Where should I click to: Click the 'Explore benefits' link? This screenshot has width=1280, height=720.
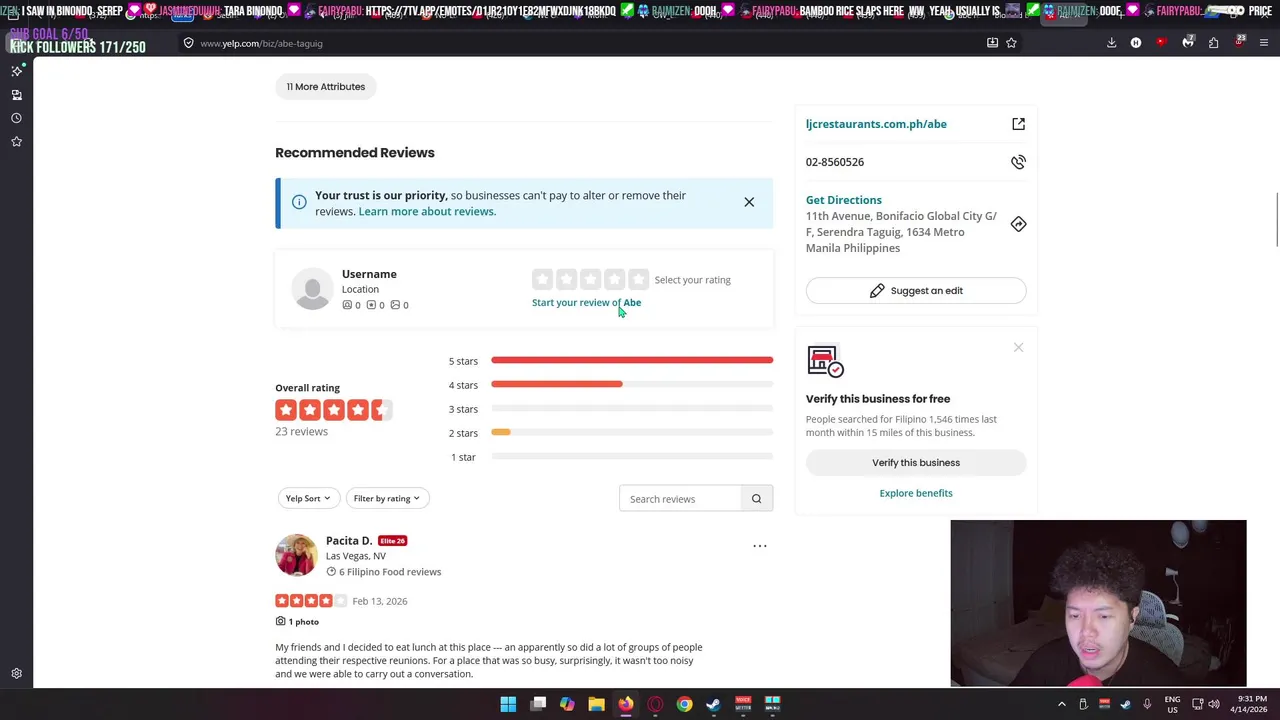[x=916, y=493]
